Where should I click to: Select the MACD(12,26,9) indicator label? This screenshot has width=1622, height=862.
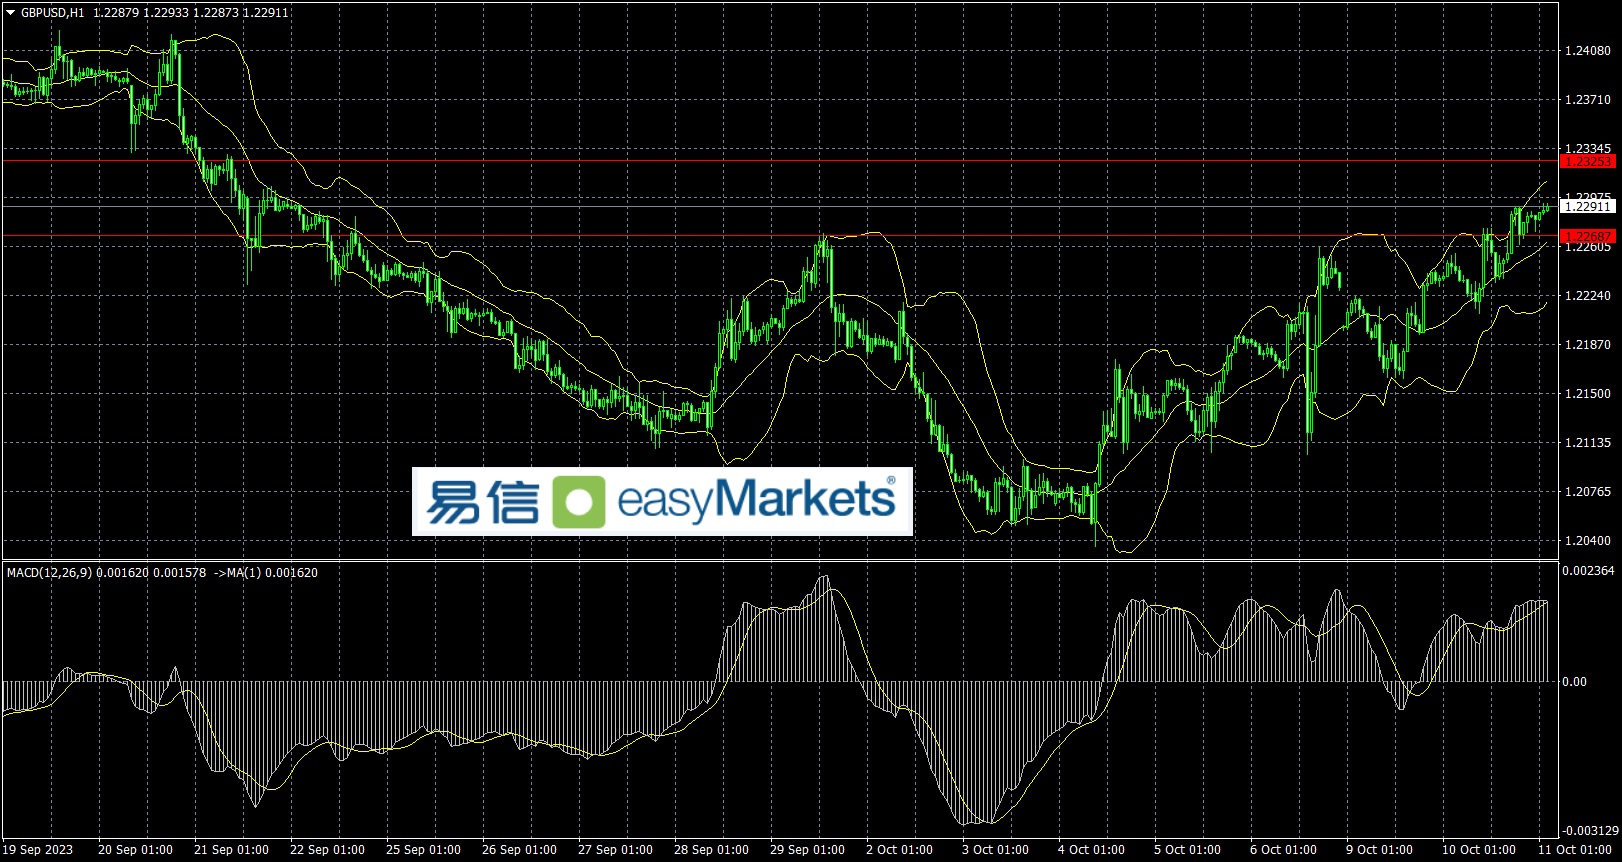coord(49,573)
